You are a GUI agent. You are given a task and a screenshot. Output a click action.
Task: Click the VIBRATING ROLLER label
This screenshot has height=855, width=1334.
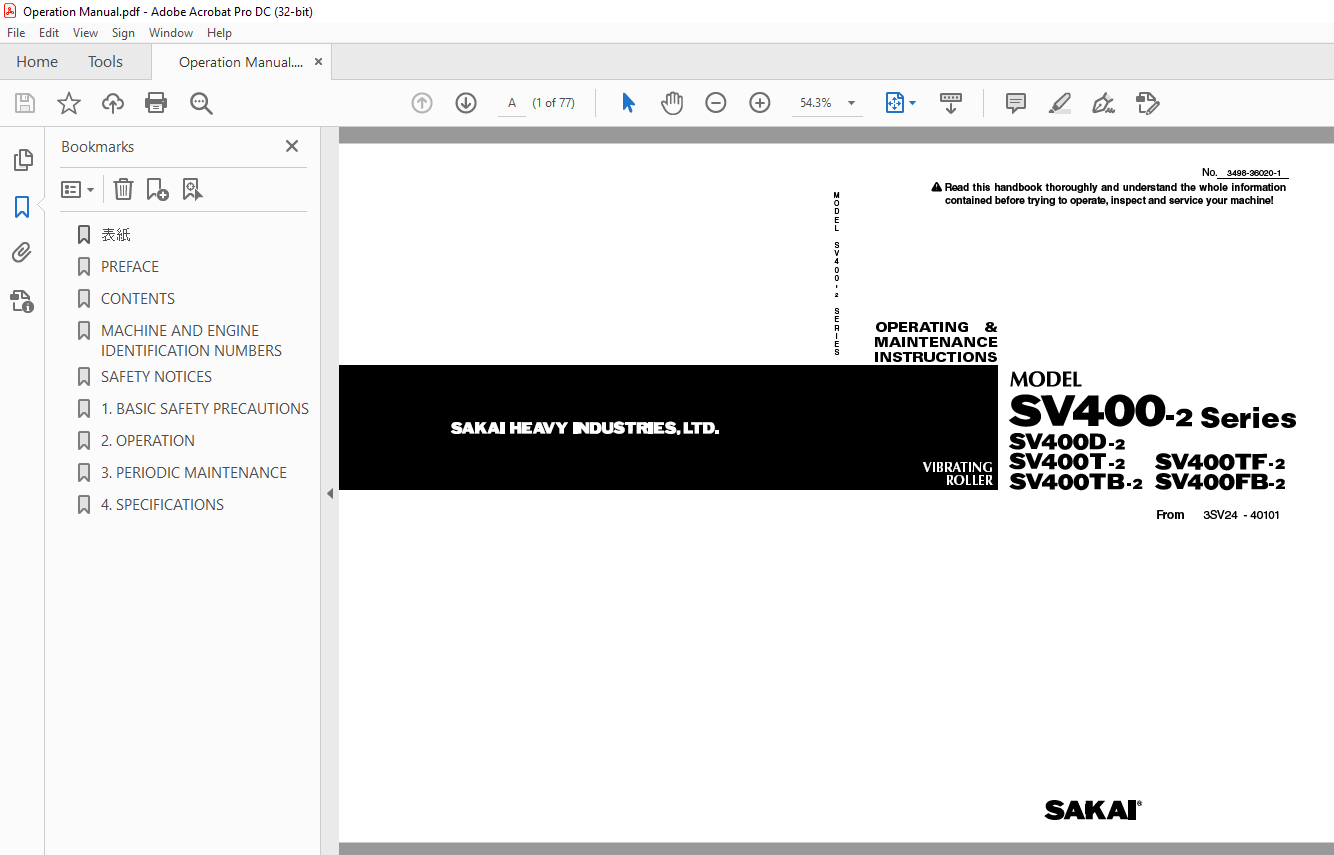(958, 474)
